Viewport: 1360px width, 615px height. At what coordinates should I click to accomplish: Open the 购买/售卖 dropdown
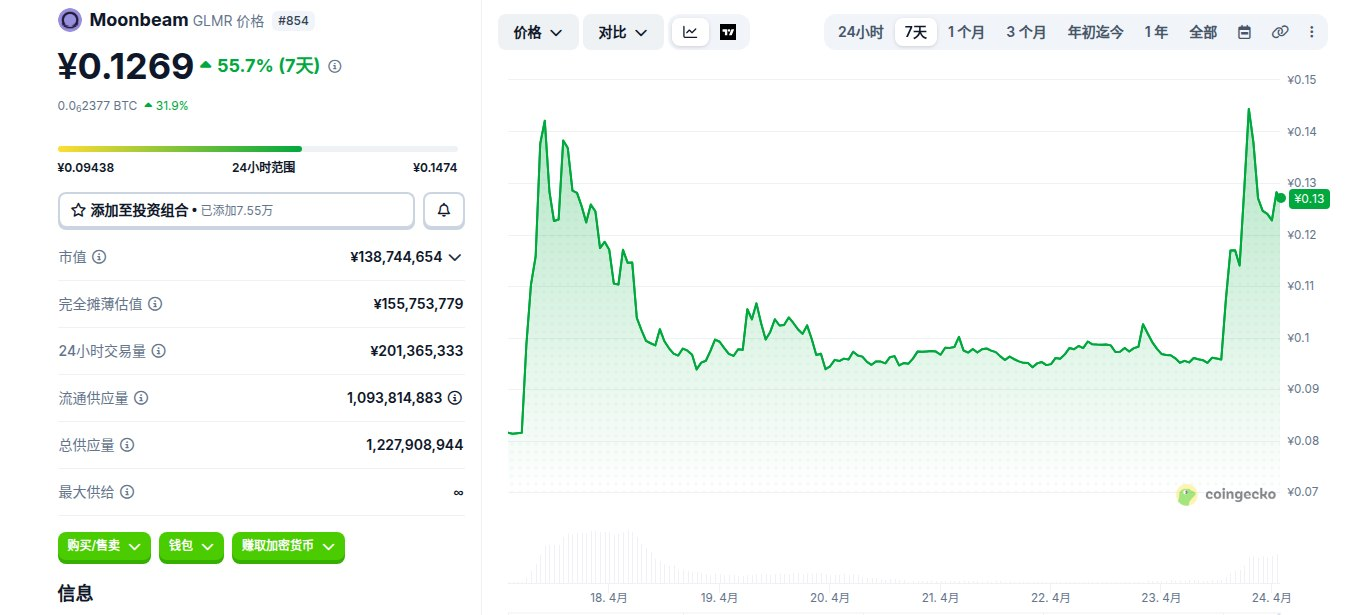105,546
